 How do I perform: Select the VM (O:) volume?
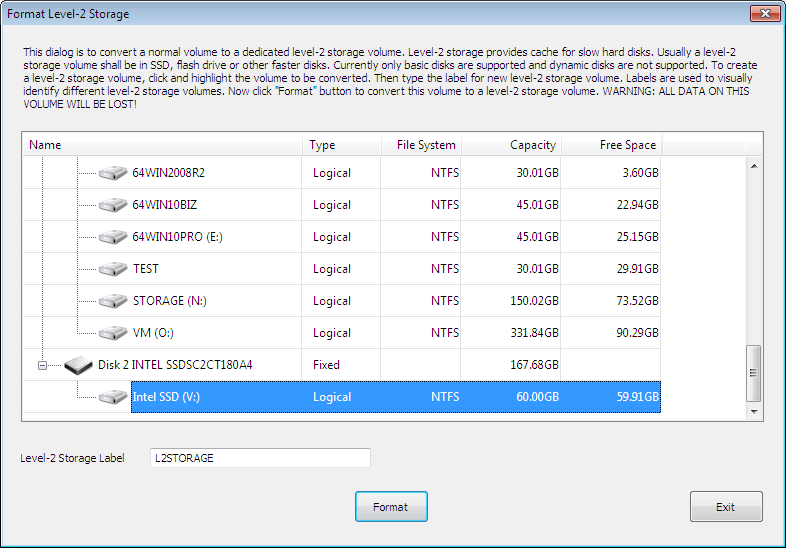click(x=153, y=333)
